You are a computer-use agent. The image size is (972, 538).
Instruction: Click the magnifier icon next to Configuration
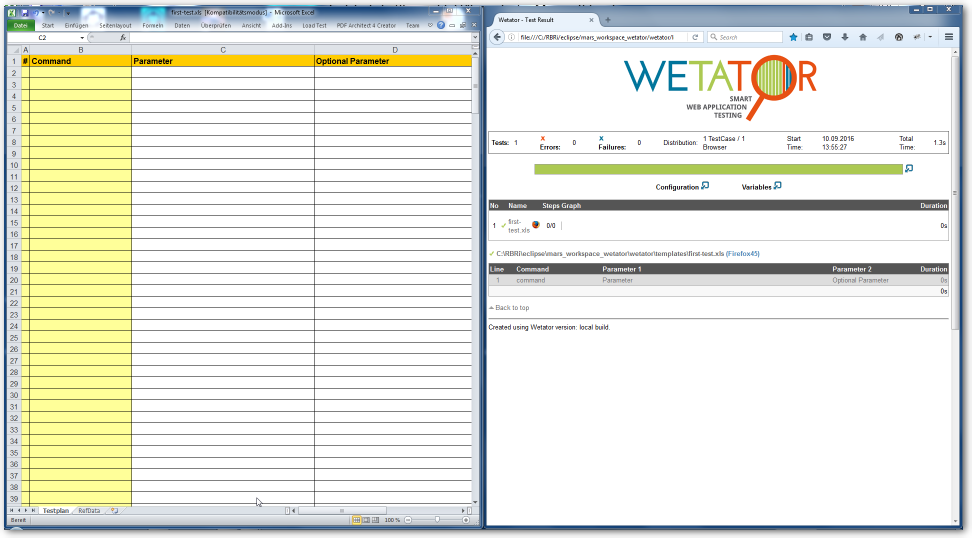point(705,186)
